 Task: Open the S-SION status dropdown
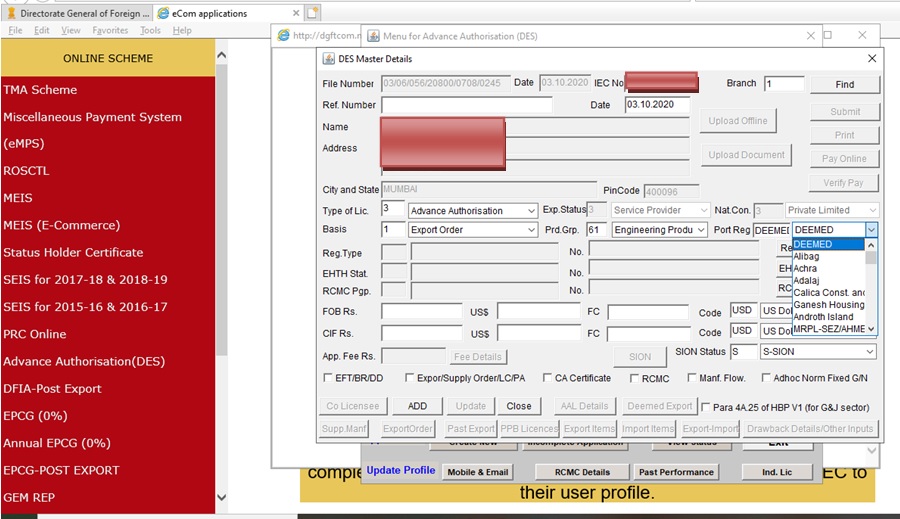870,351
